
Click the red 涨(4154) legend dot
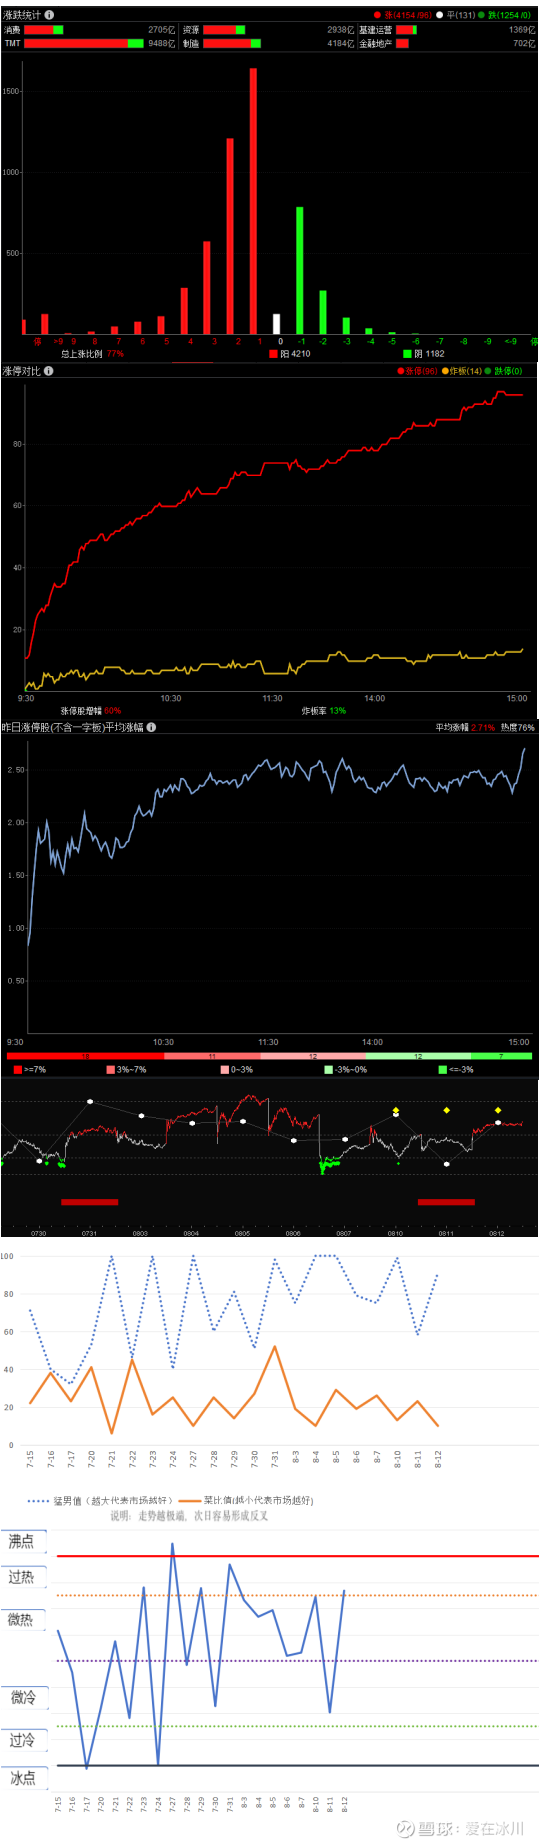pyautogui.click(x=378, y=15)
